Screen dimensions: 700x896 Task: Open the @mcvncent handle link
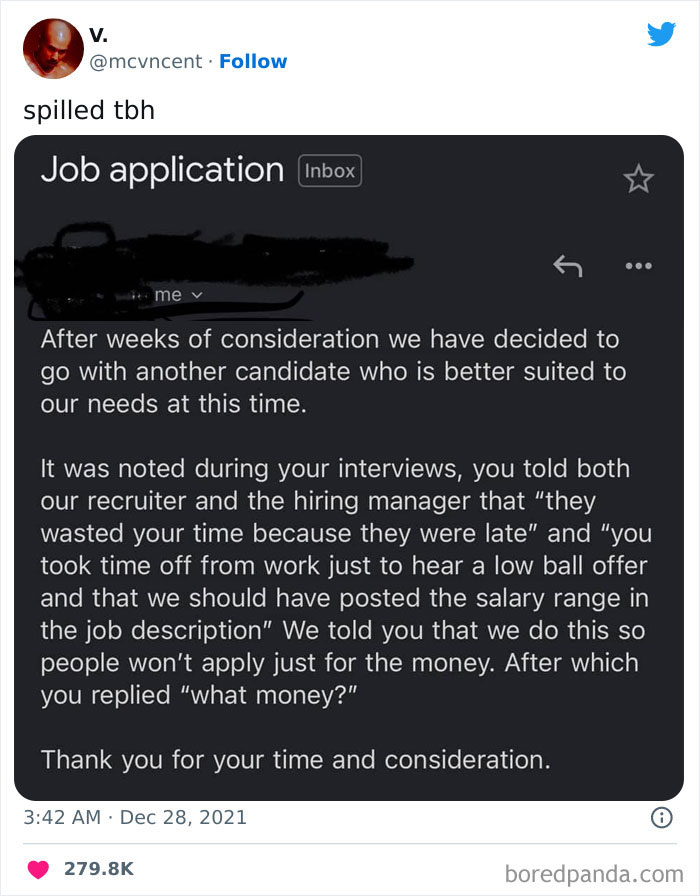pyautogui.click(x=148, y=61)
